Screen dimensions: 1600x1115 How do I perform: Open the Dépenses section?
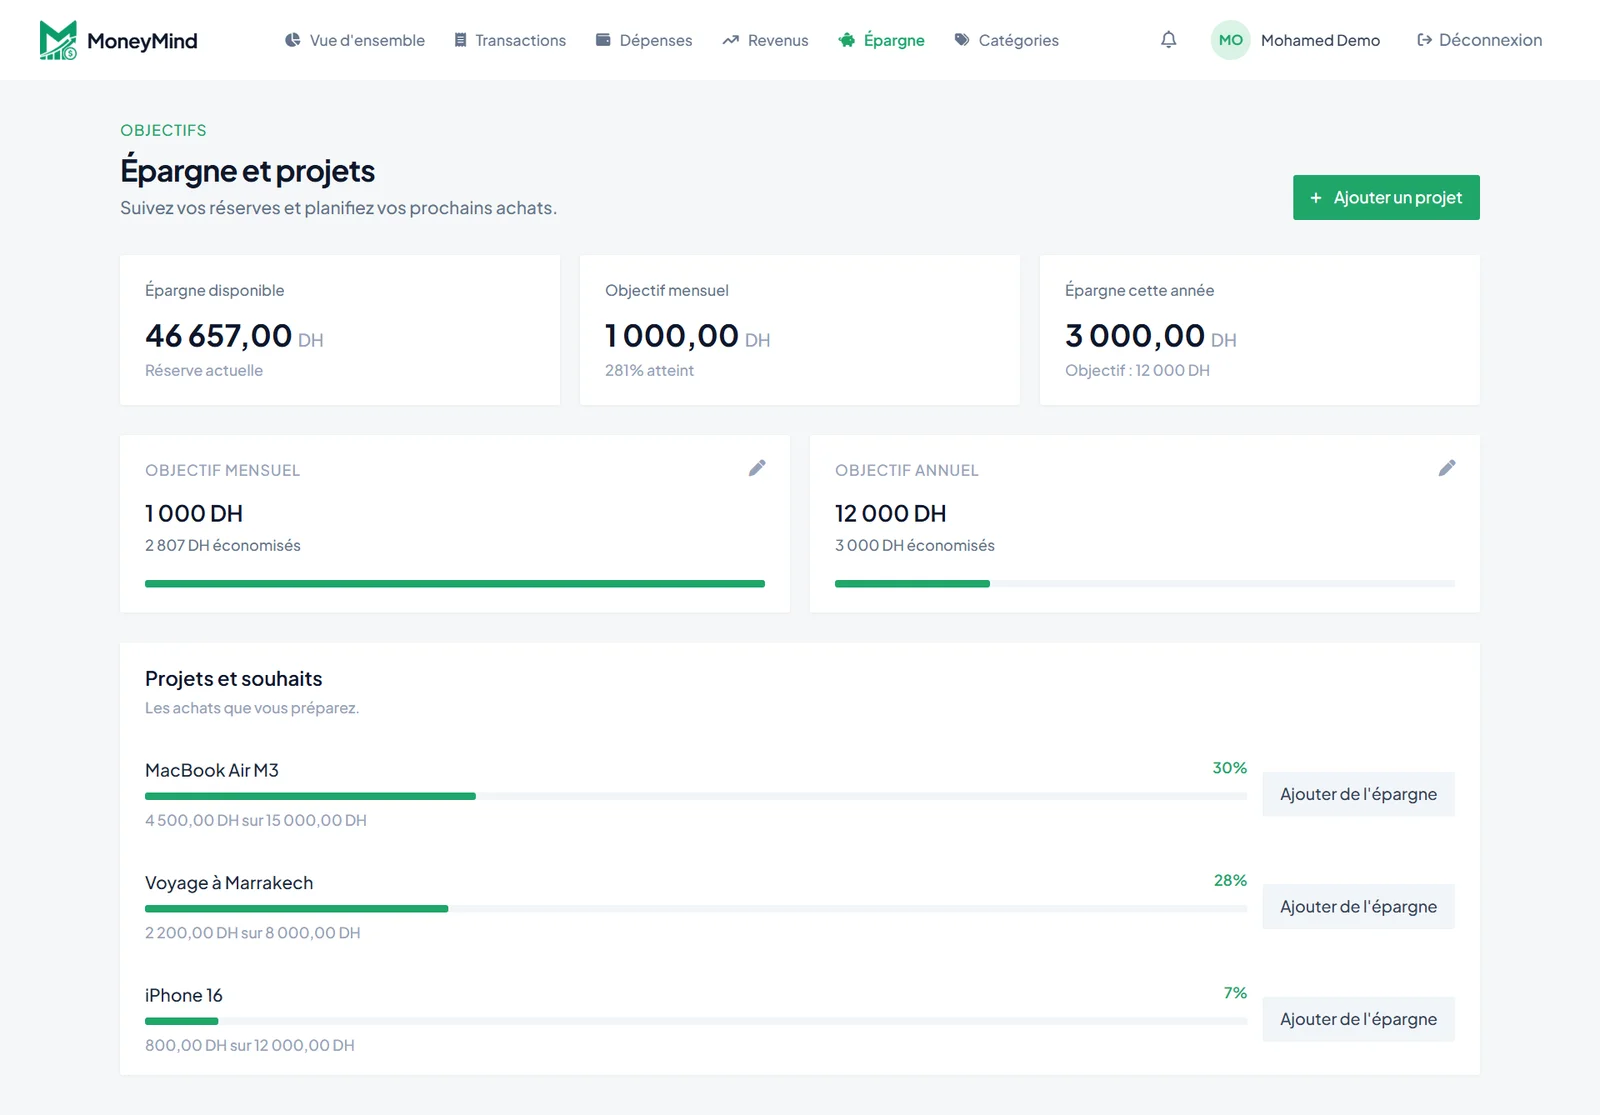[x=644, y=40]
